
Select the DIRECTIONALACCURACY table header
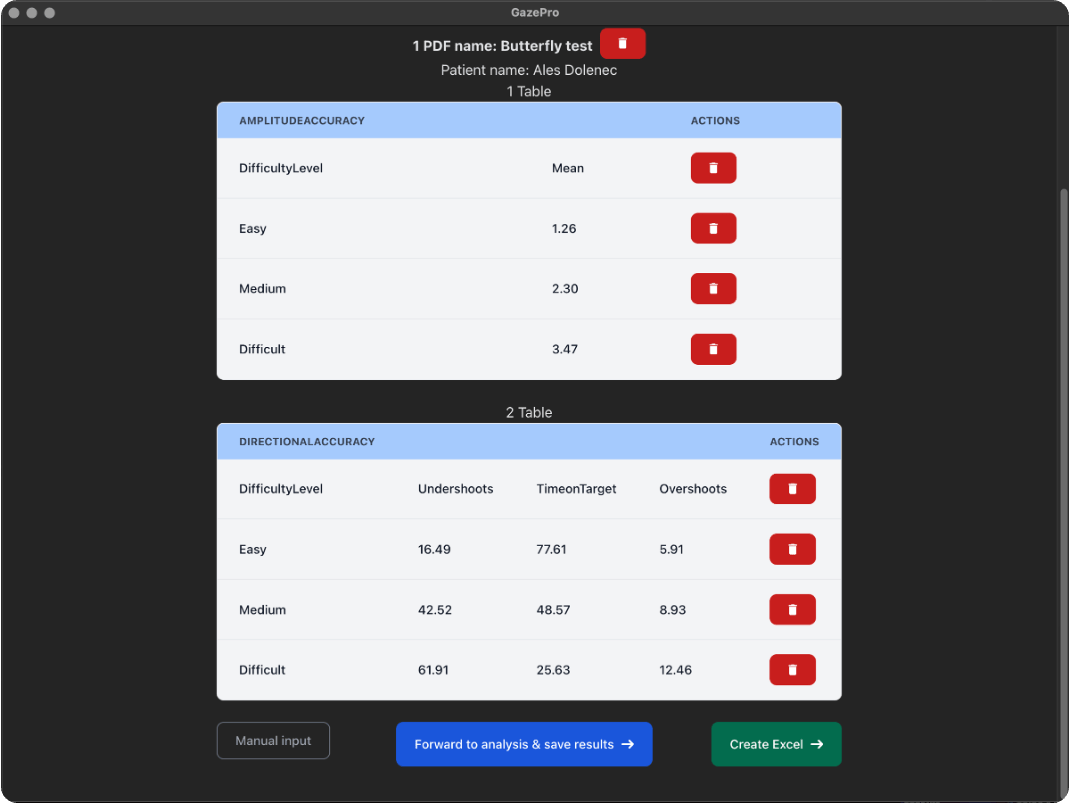(307, 442)
